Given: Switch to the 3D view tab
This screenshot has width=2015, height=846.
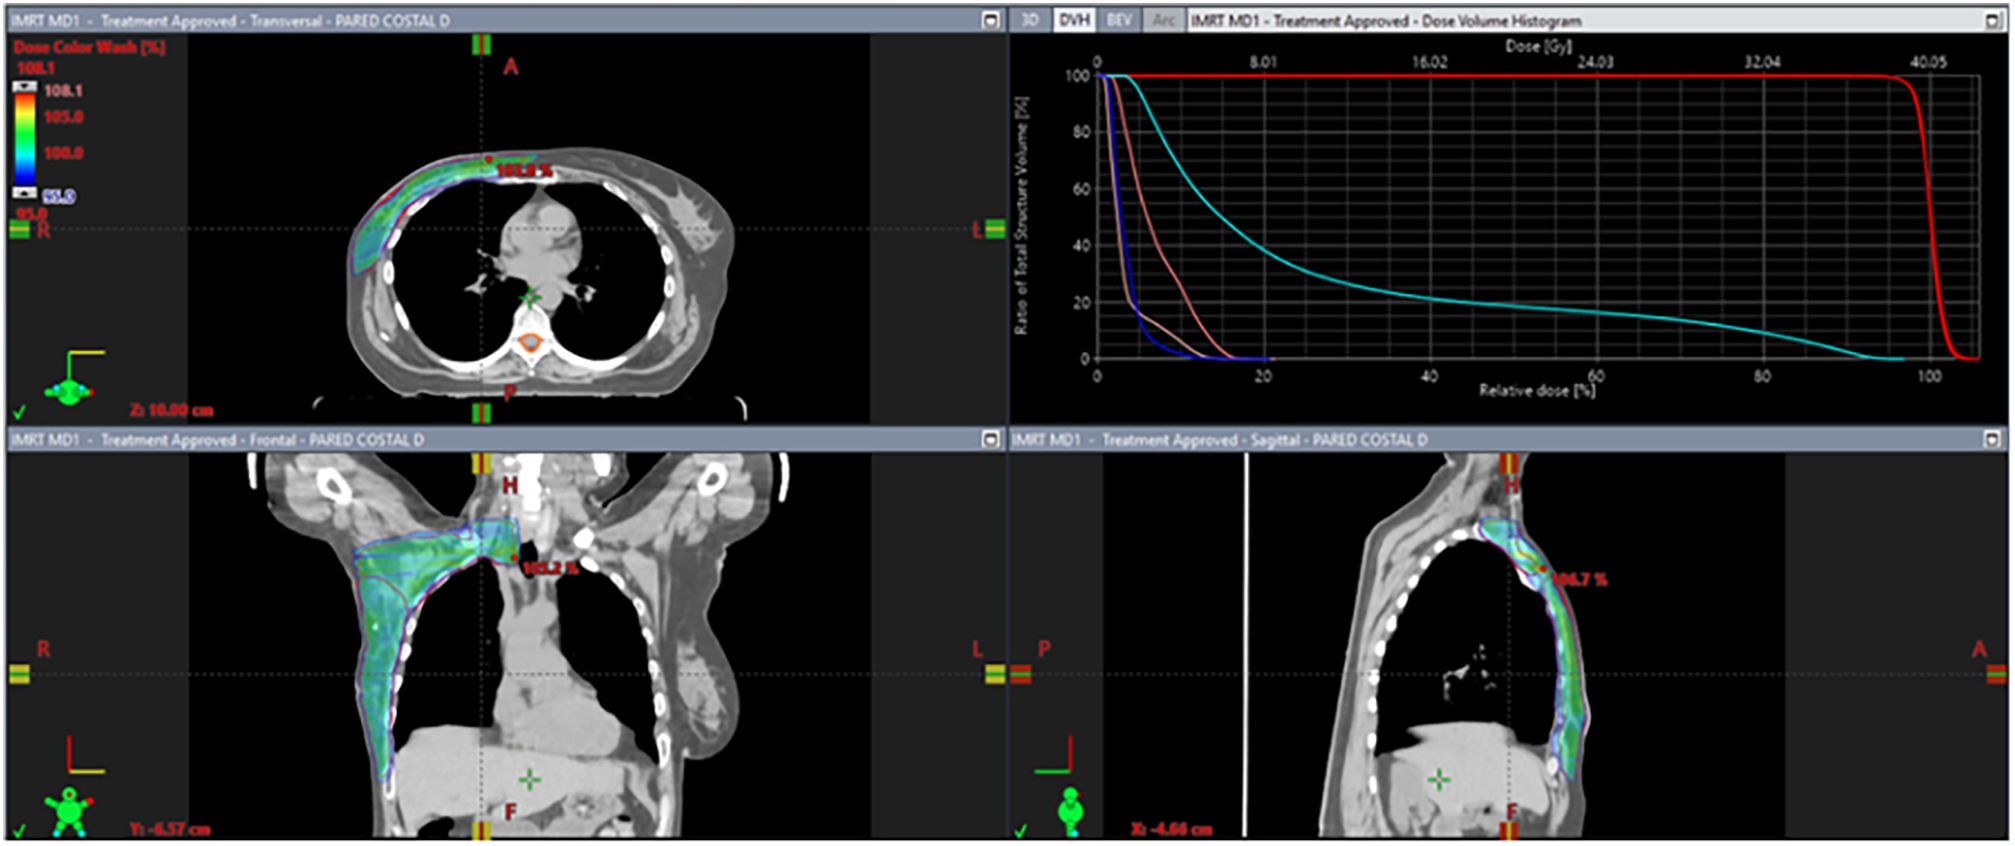Looking at the screenshot, I should 1030,20.
